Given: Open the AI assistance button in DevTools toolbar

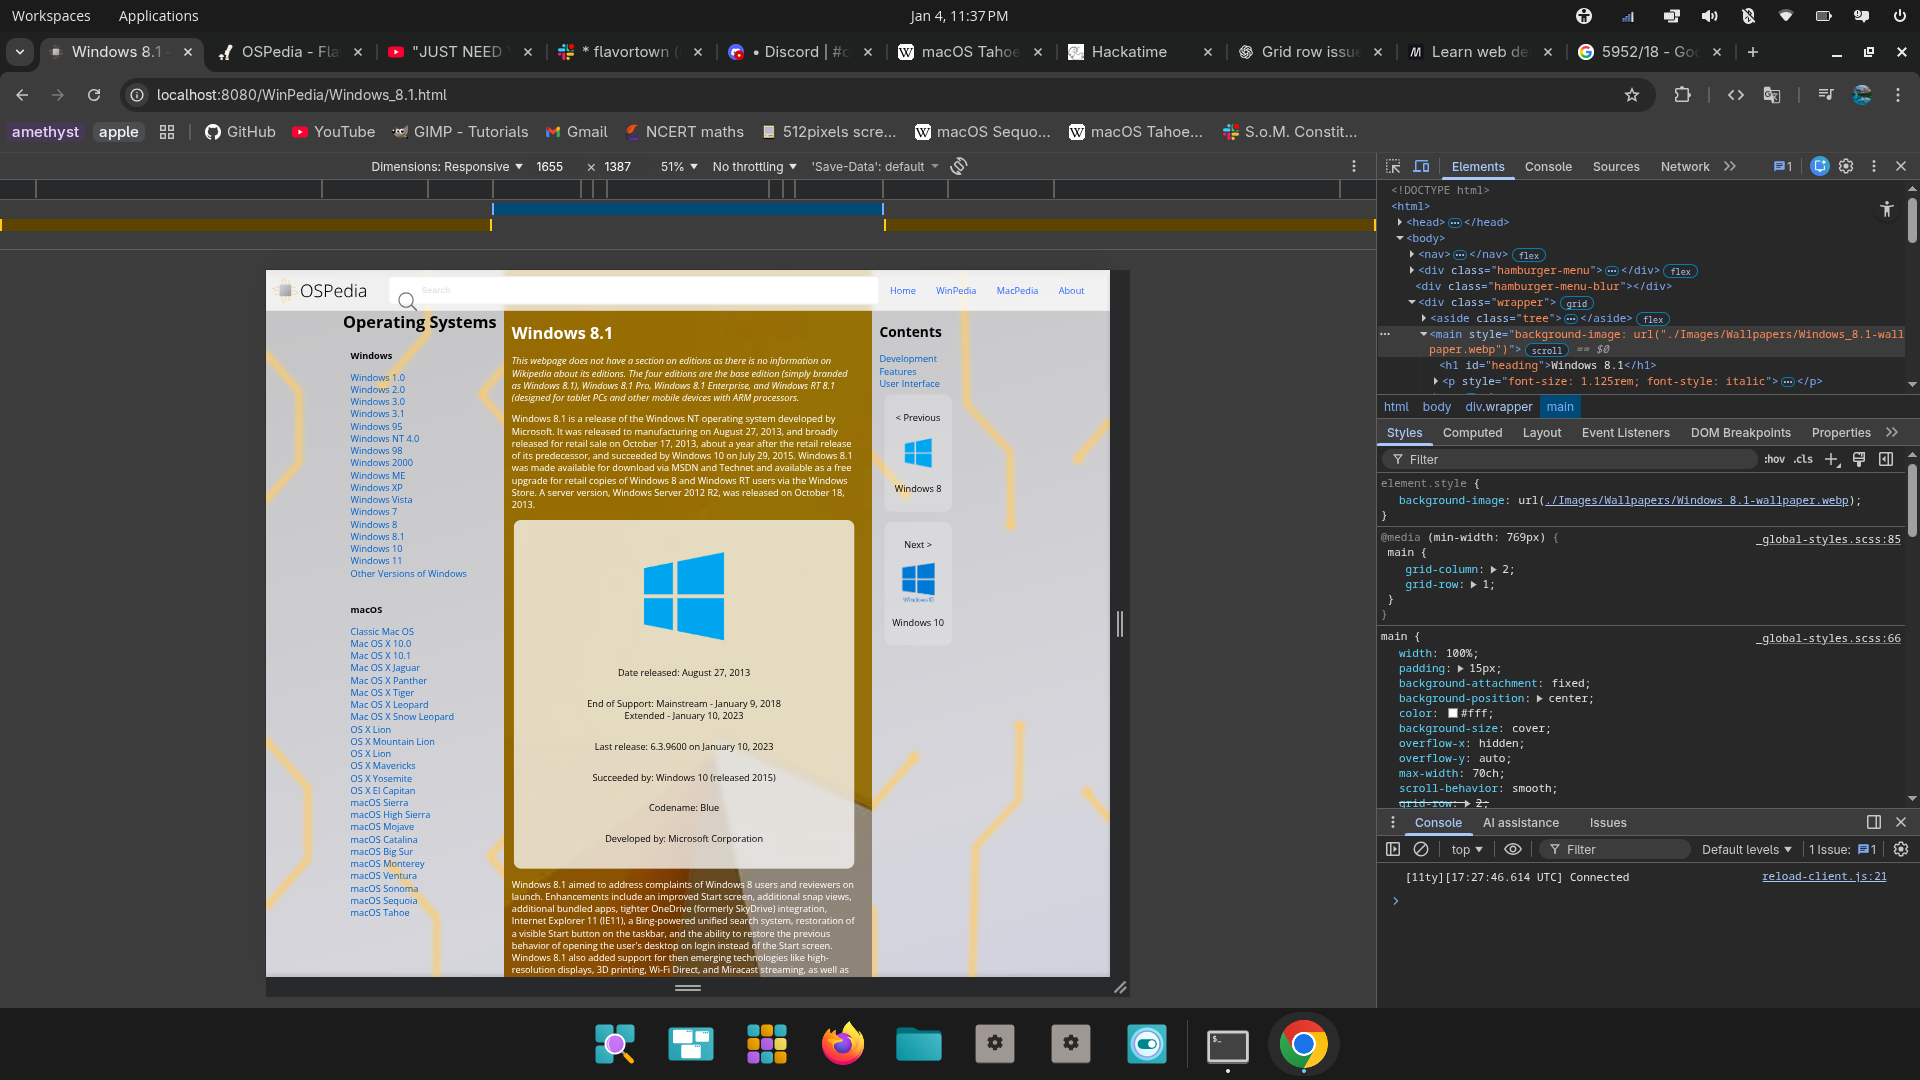Looking at the screenshot, I should pyautogui.click(x=1819, y=166).
